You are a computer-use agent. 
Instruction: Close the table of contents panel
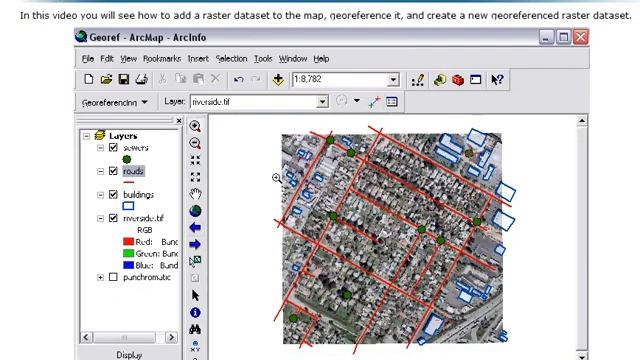click(x=179, y=120)
